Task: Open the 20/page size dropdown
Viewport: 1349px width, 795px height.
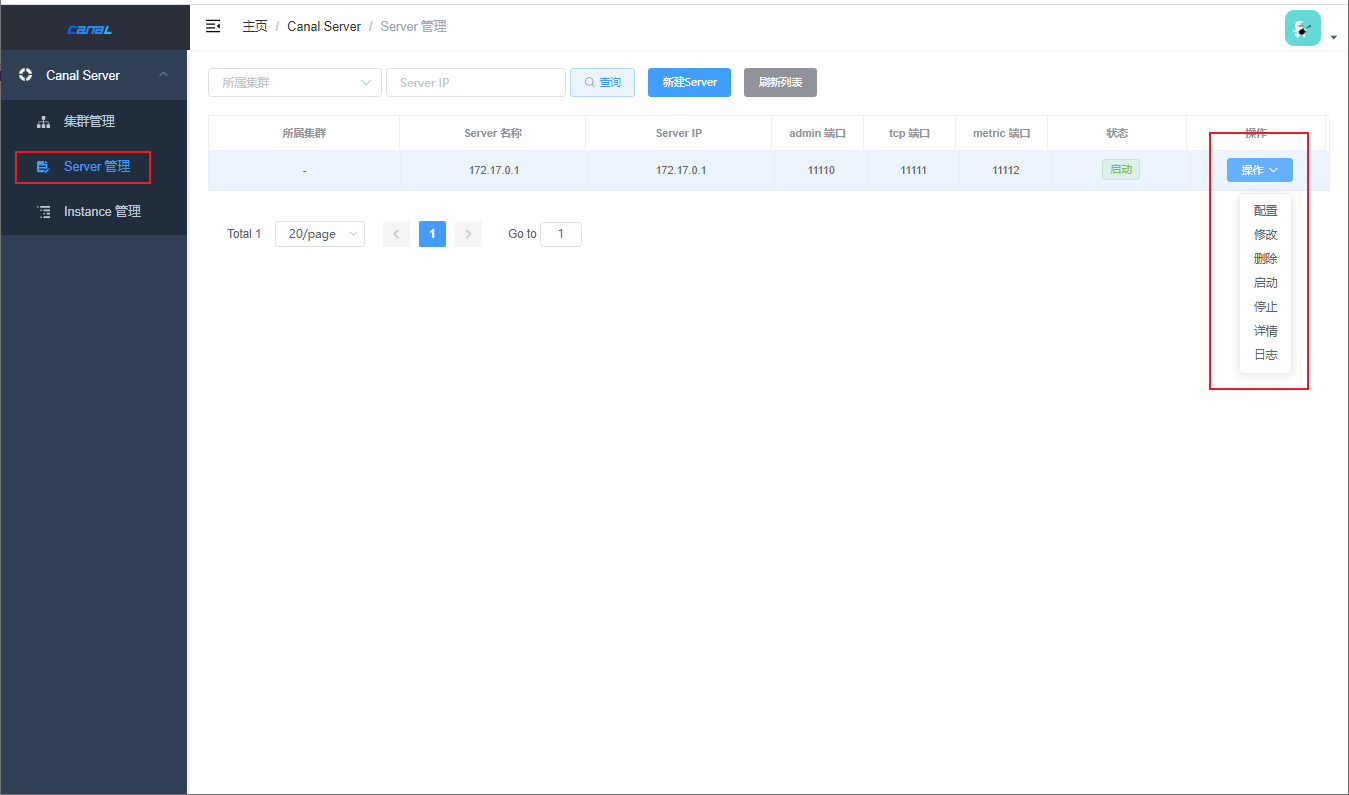Action: coord(320,234)
